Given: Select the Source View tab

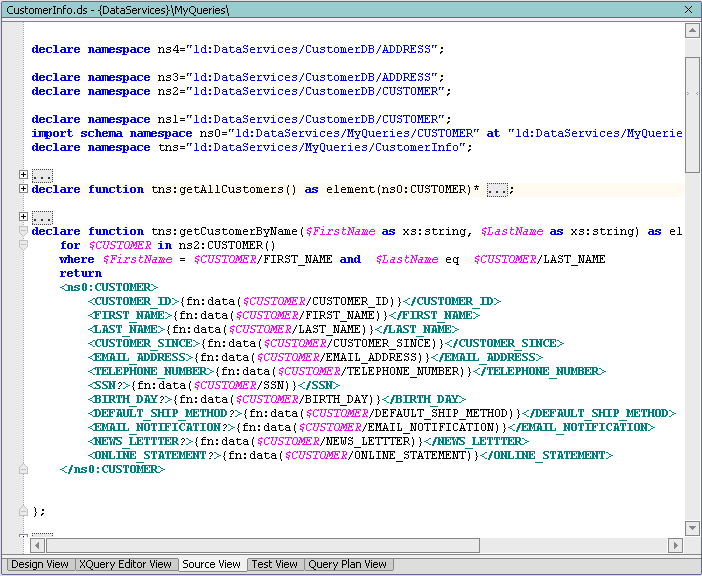Looking at the screenshot, I should pyautogui.click(x=211, y=564).
